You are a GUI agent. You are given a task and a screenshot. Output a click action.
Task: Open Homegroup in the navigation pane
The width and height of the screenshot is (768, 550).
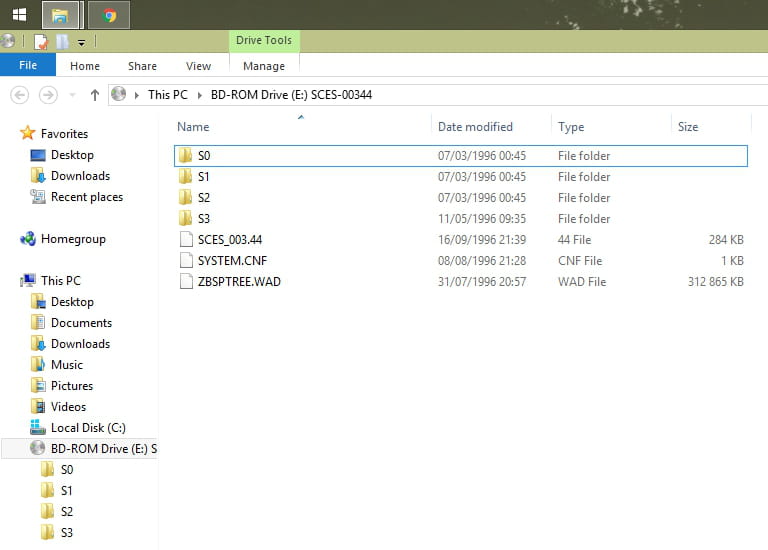click(x=72, y=239)
